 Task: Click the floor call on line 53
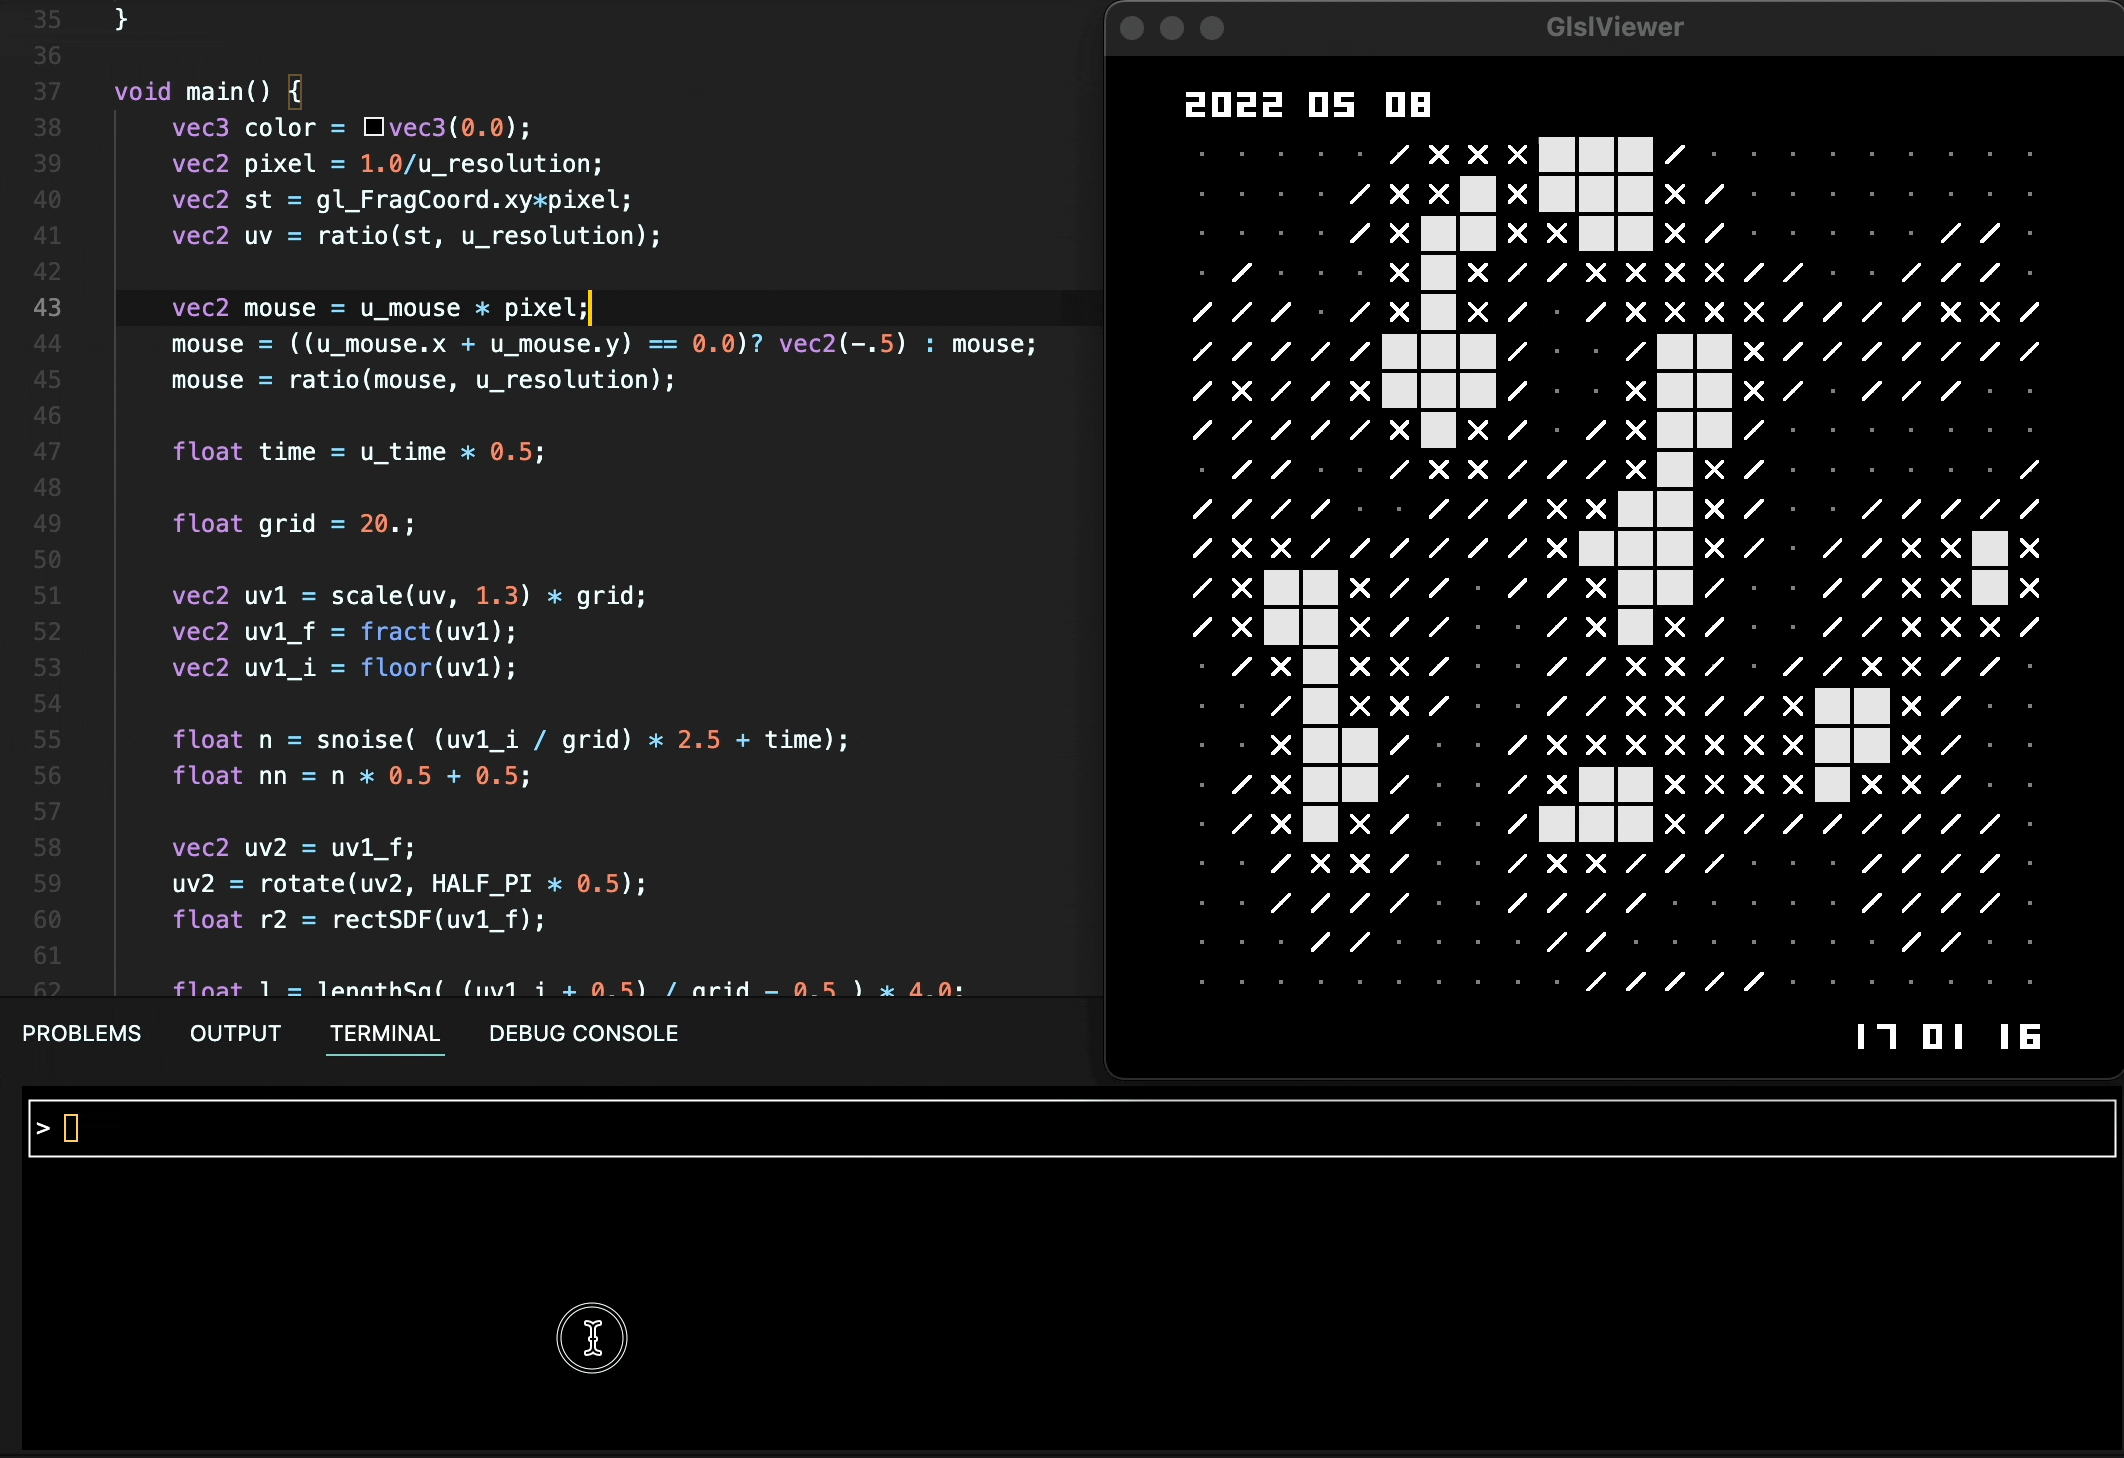[x=395, y=668]
